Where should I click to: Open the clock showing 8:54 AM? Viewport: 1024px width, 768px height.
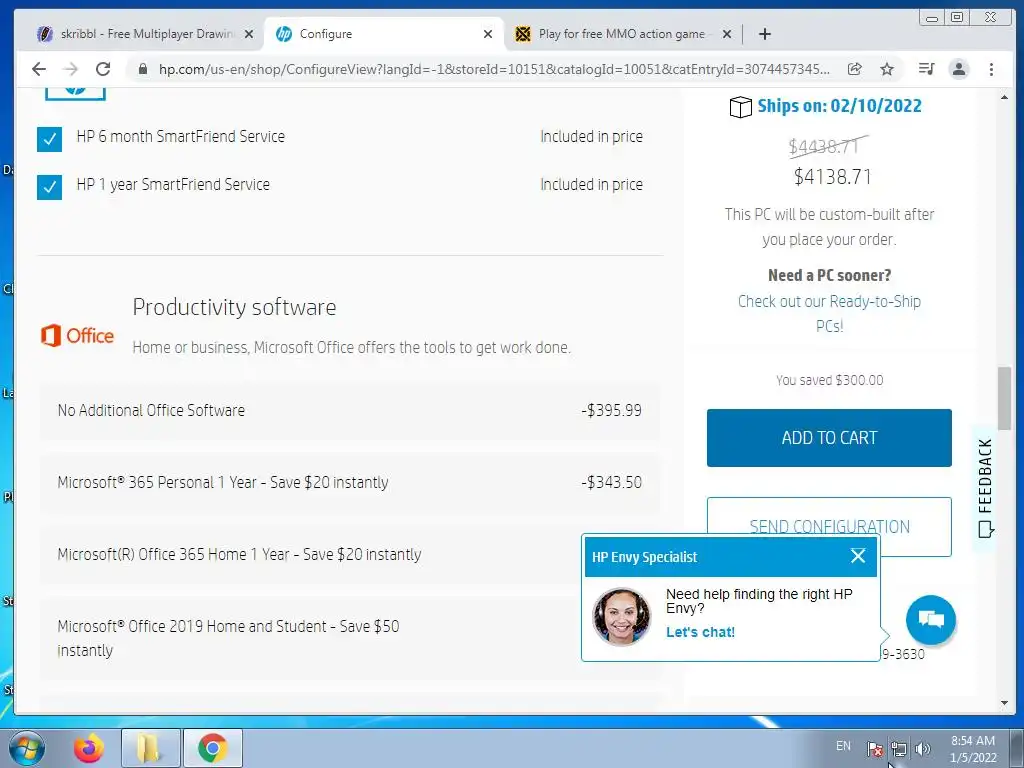973,749
